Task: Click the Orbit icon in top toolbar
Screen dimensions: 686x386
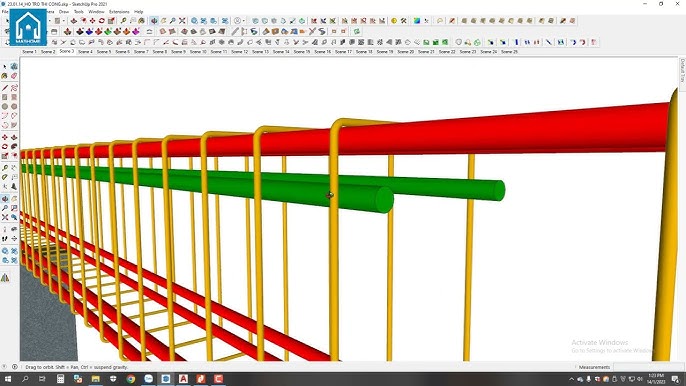Action: [154, 21]
